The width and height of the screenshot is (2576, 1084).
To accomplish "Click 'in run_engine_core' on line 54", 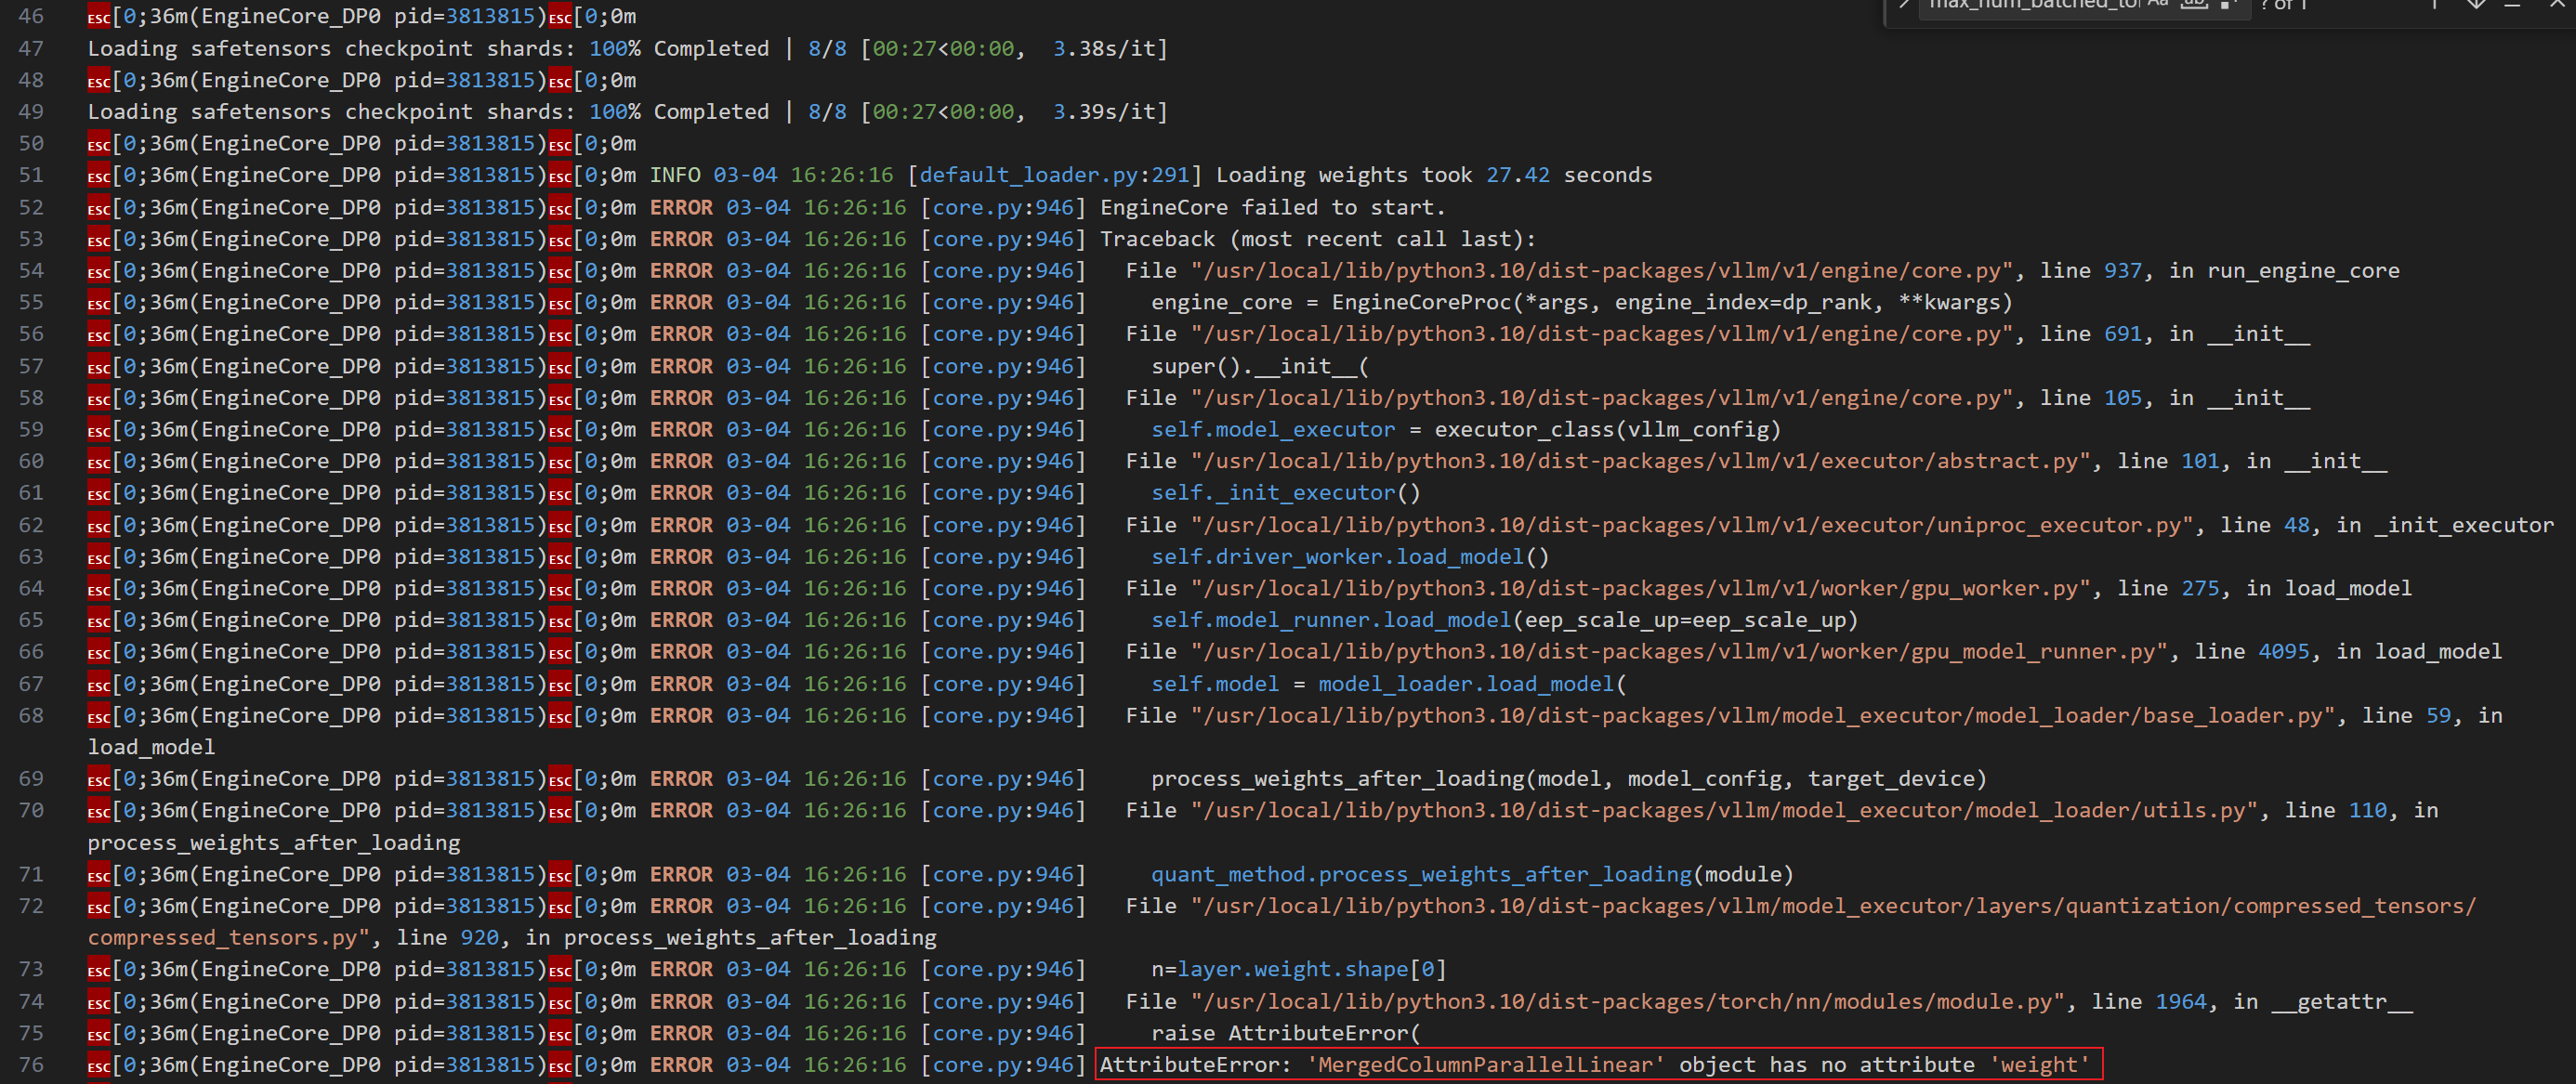I will point(2284,271).
